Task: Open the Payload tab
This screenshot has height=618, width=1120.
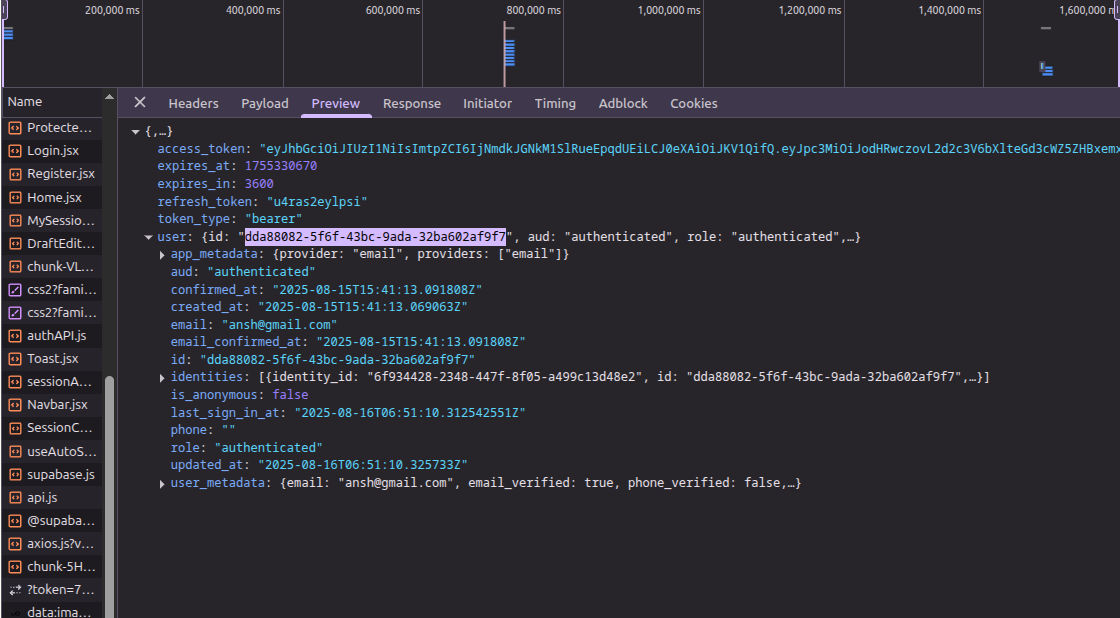Action: tap(265, 104)
